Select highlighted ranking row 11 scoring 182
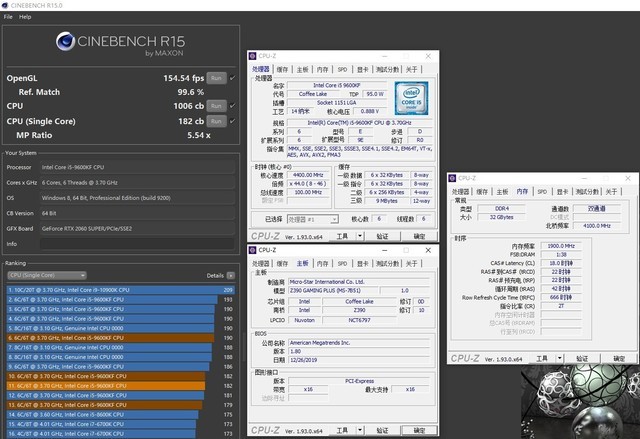This screenshot has width=640, height=439. (121, 386)
